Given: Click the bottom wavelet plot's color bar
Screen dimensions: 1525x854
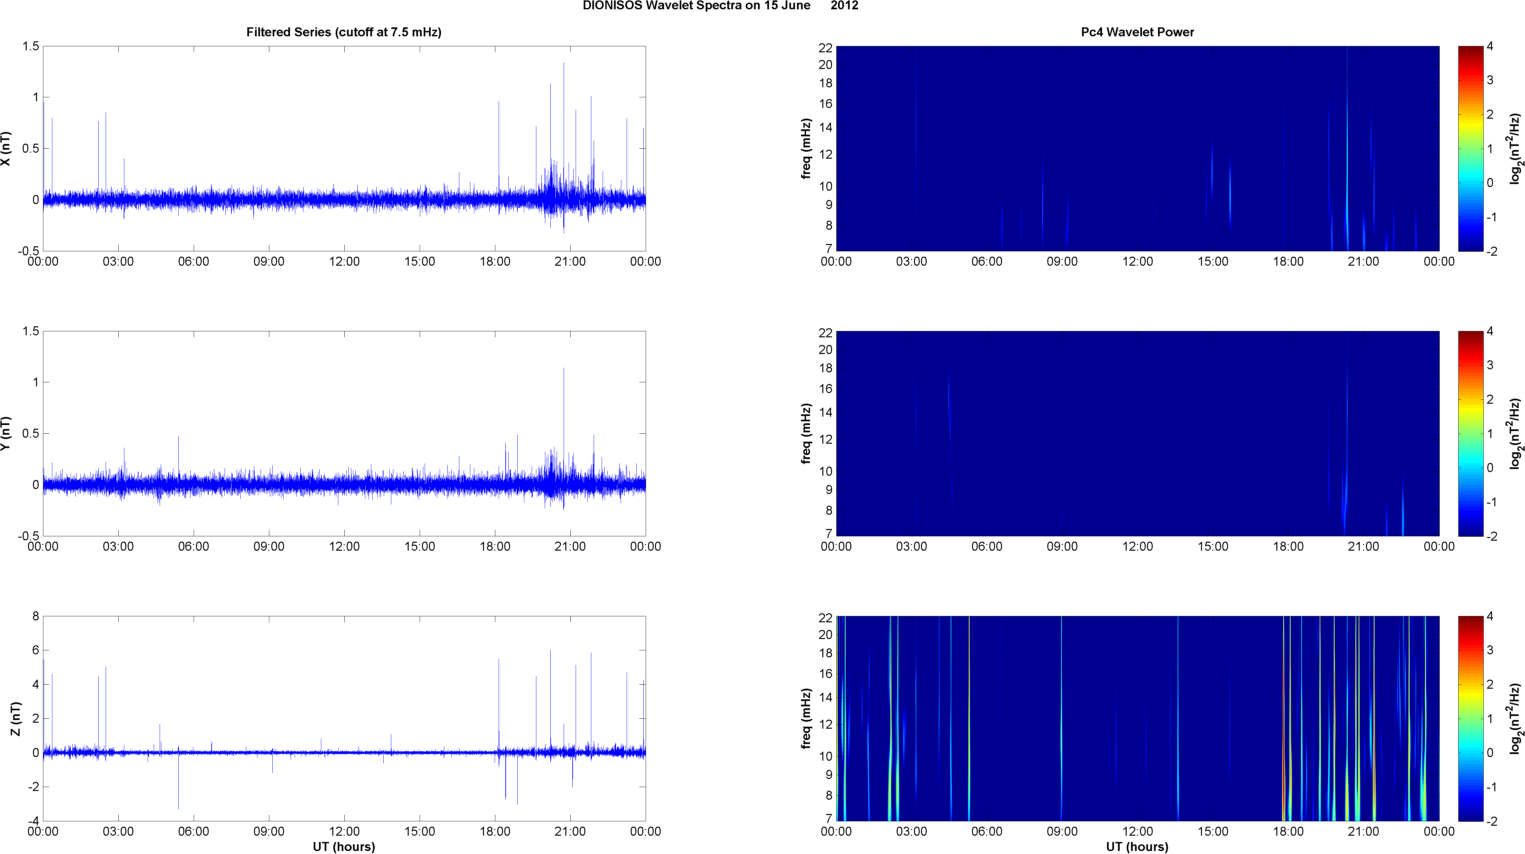Looking at the screenshot, I should pyautogui.click(x=1469, y=718).
